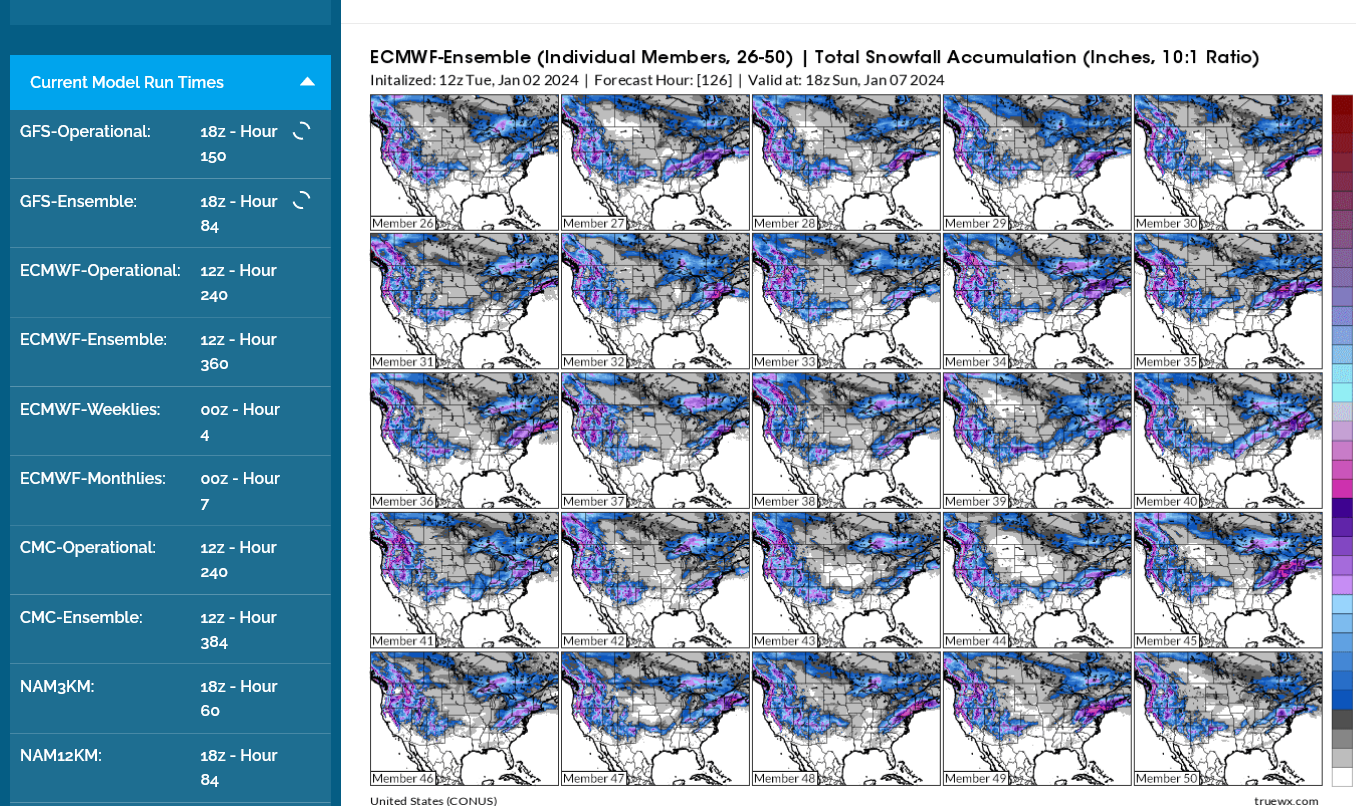Image resolution: width=1356 pixels, height=806 pixels.
Task: Open the Member 26 snowfall map
Action: point(464,162)
